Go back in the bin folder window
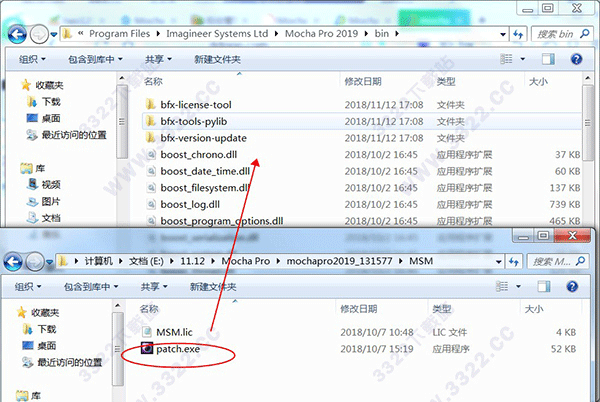Image resolution: width=600 pixels, height=402 pixels. point(17,35)
